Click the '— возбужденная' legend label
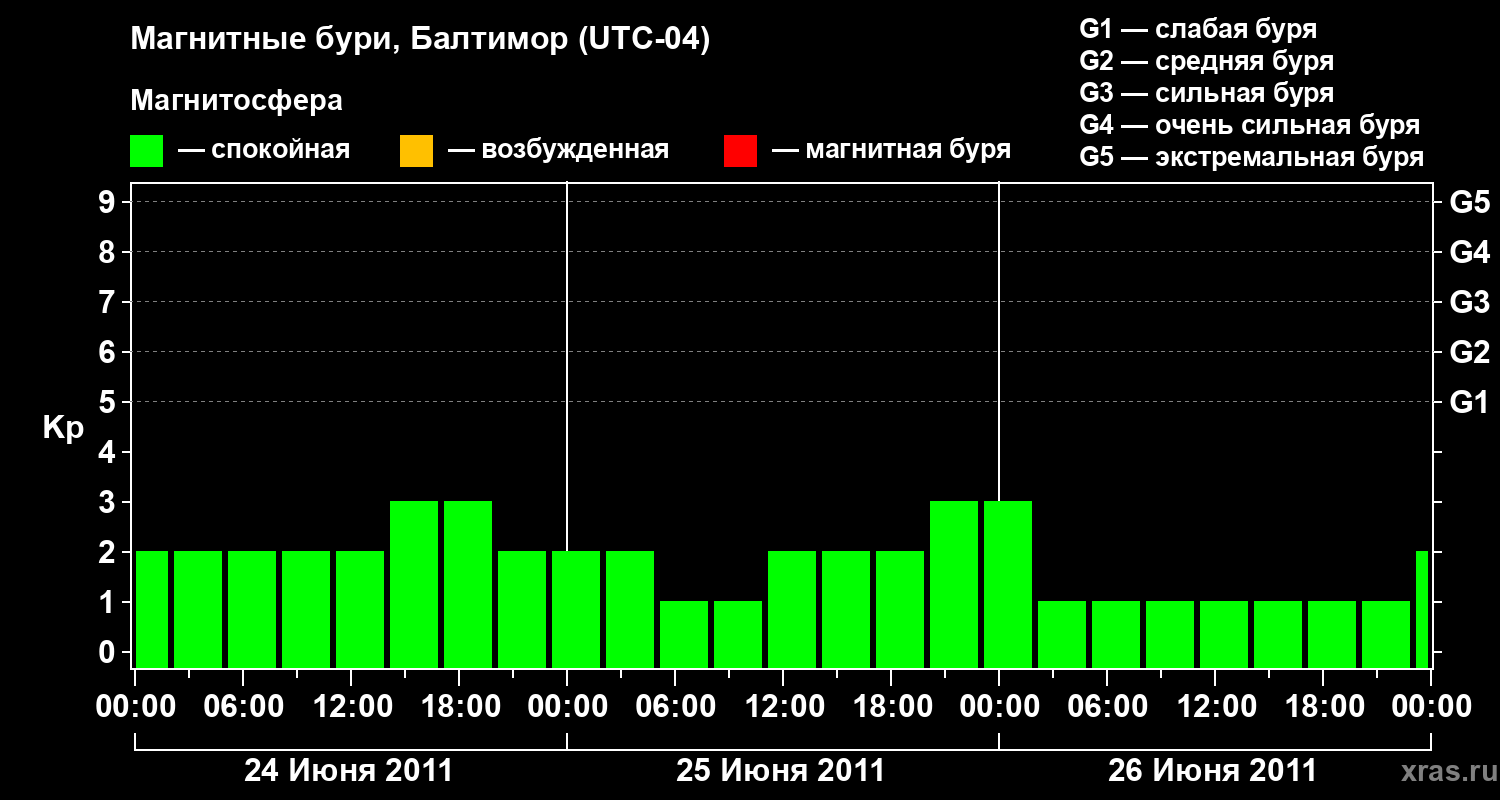 558,151
